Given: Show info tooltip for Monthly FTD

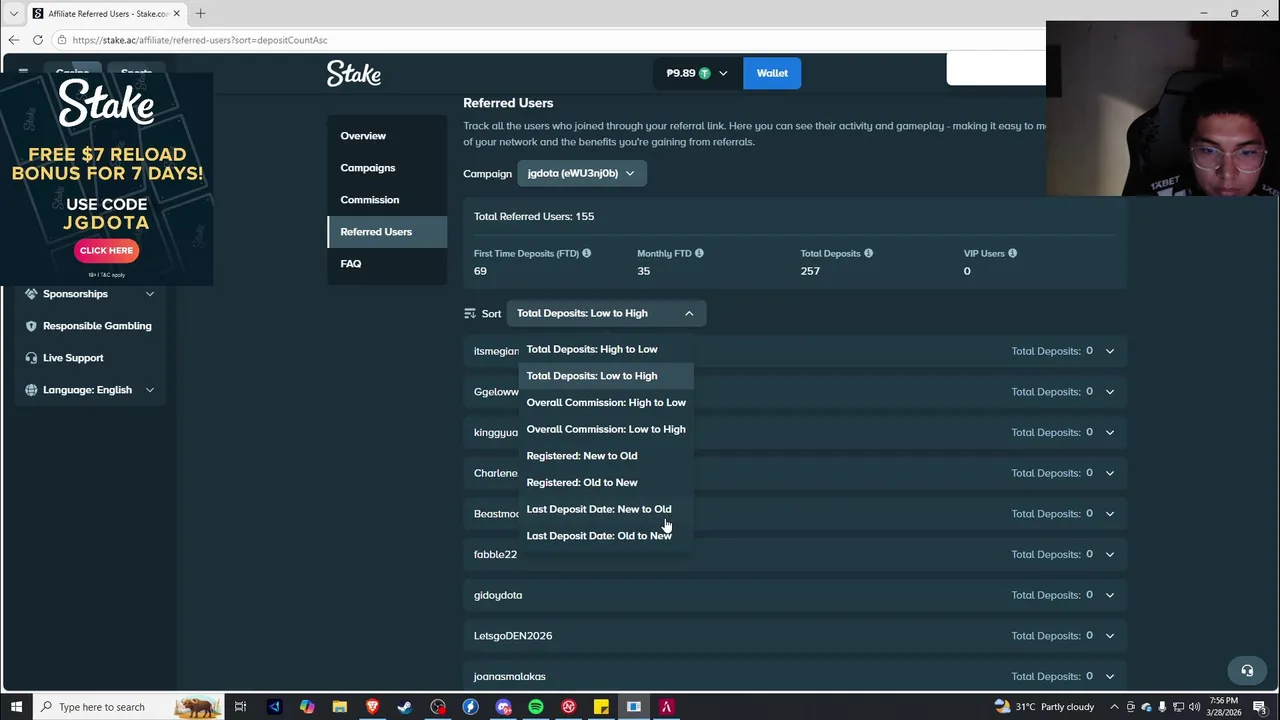Looking at the screenshot, I should click(x=699, y=253).
